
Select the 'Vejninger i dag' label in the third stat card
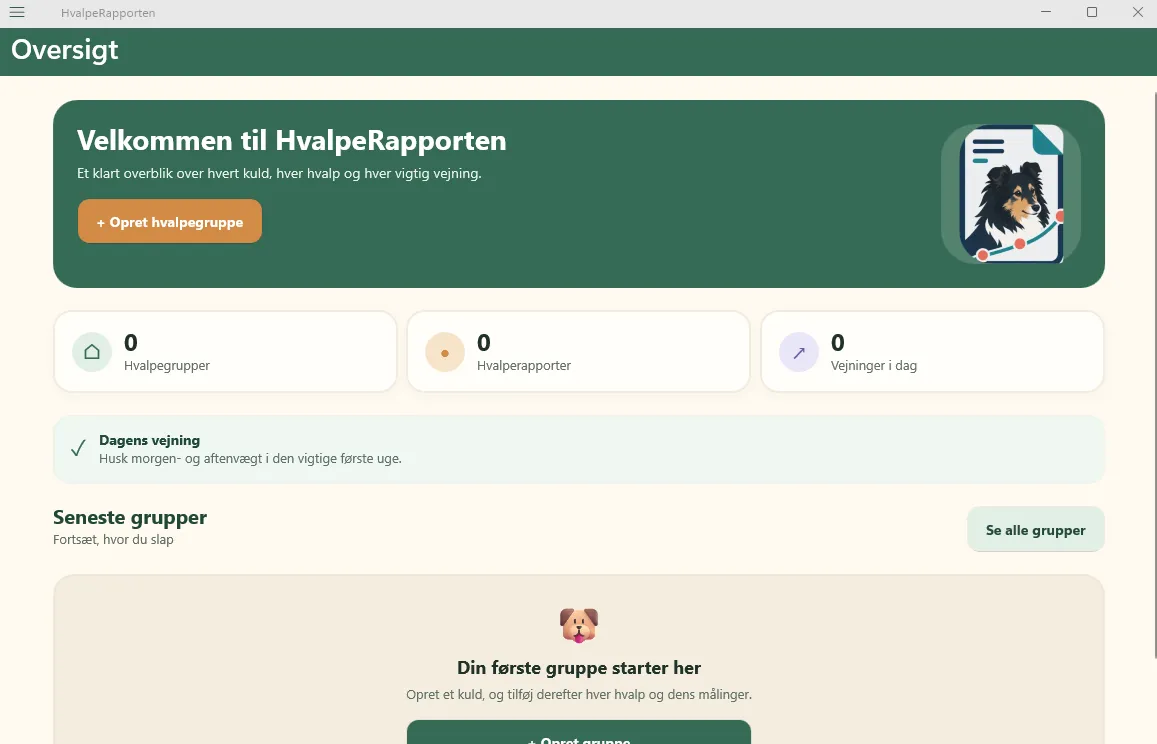click(x=874, y=365)
